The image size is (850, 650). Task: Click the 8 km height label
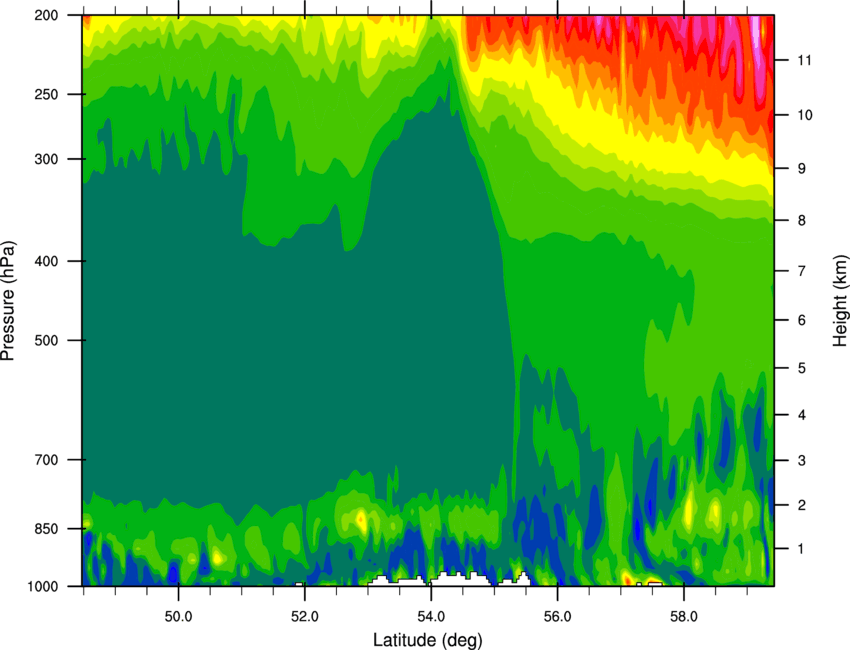(802, 220)
